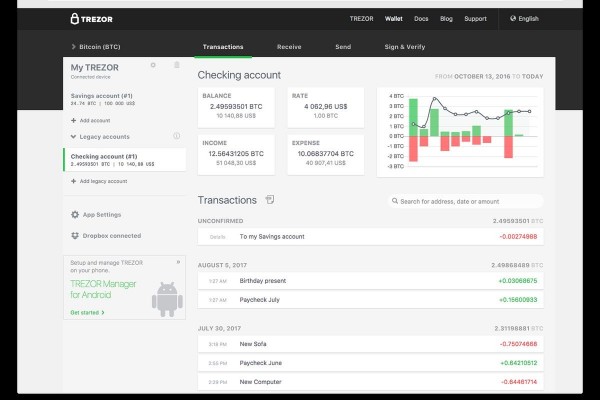The image size is (600, 400).
Task: Open device settings gear next to My TREZOR
Action: pos(153,65)
